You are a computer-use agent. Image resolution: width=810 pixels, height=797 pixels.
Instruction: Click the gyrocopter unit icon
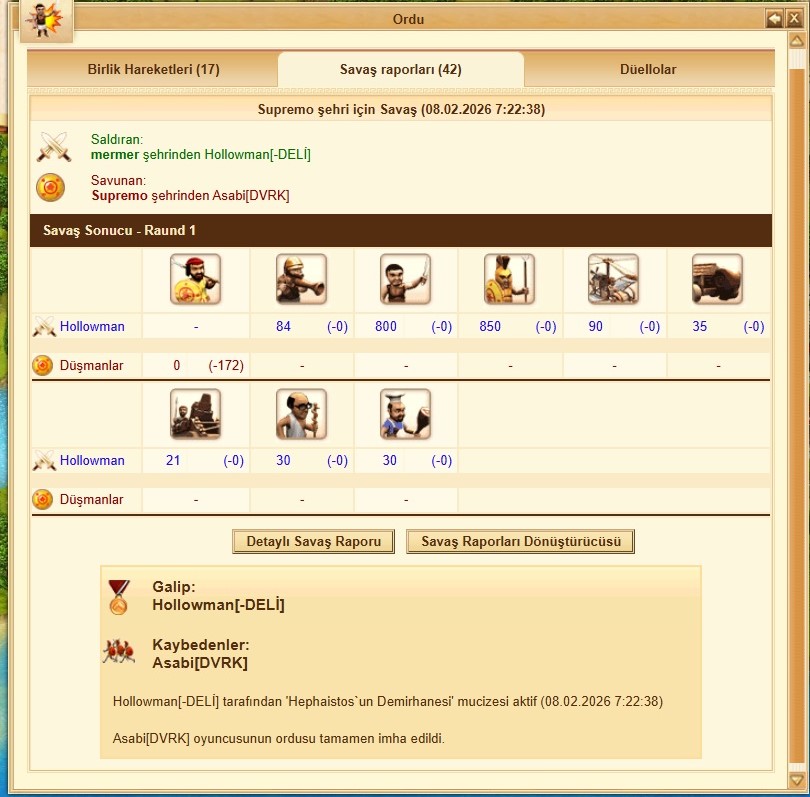coord(613,279)
